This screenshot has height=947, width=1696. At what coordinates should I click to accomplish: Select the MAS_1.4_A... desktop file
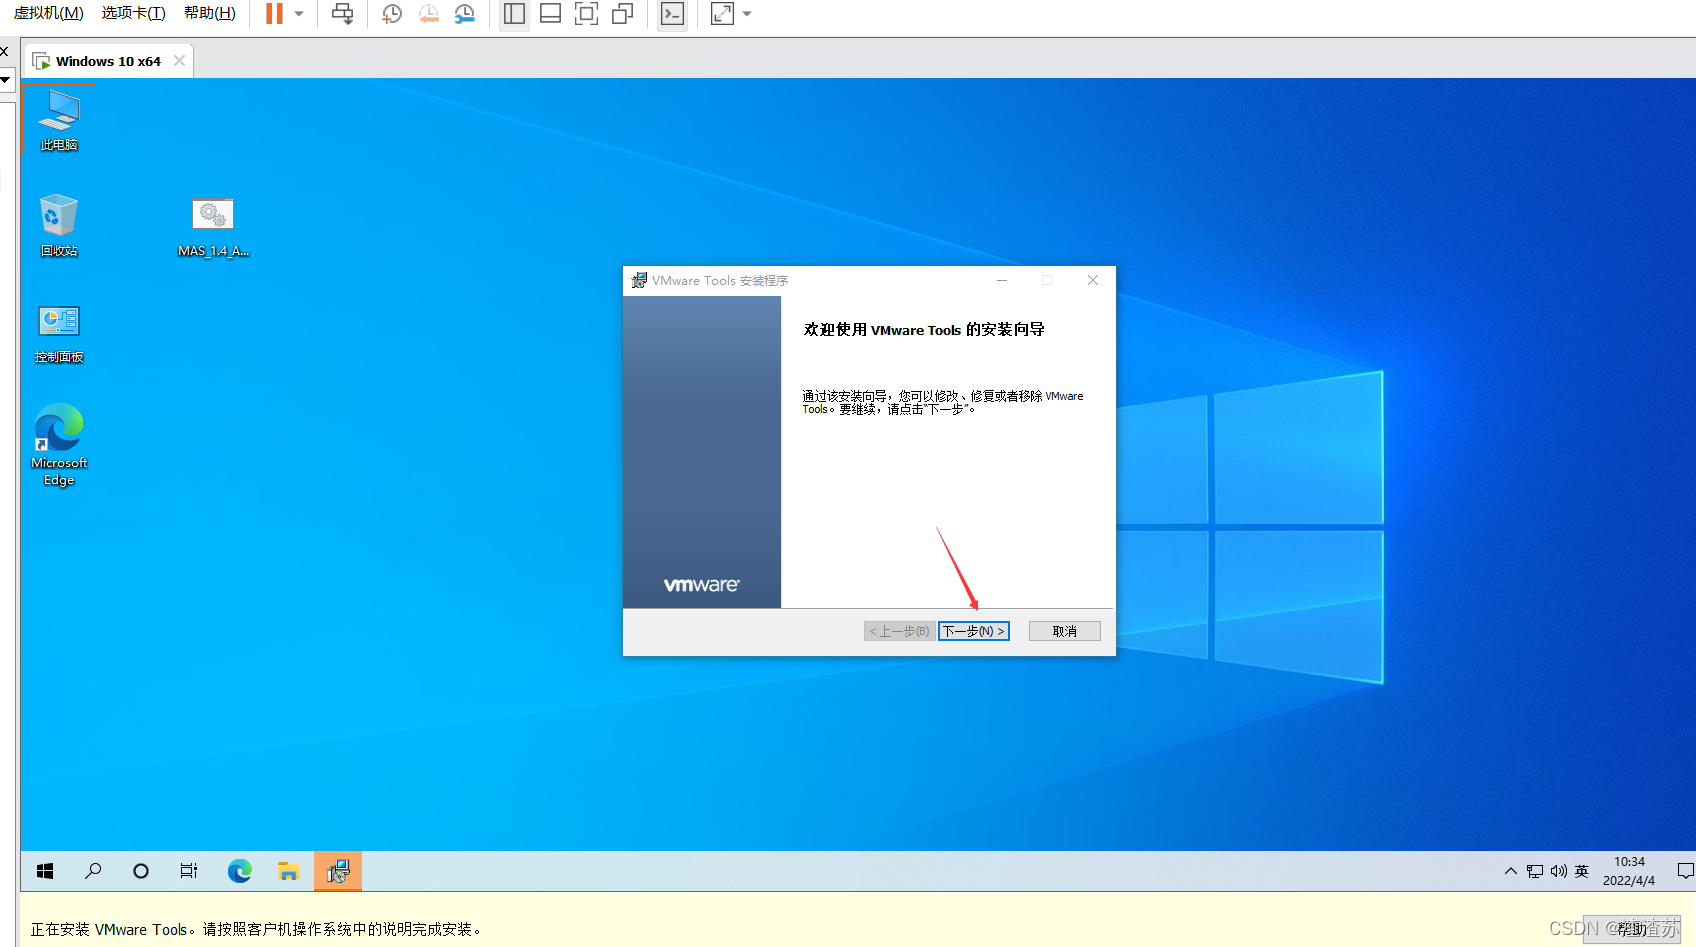coord(213,227)
